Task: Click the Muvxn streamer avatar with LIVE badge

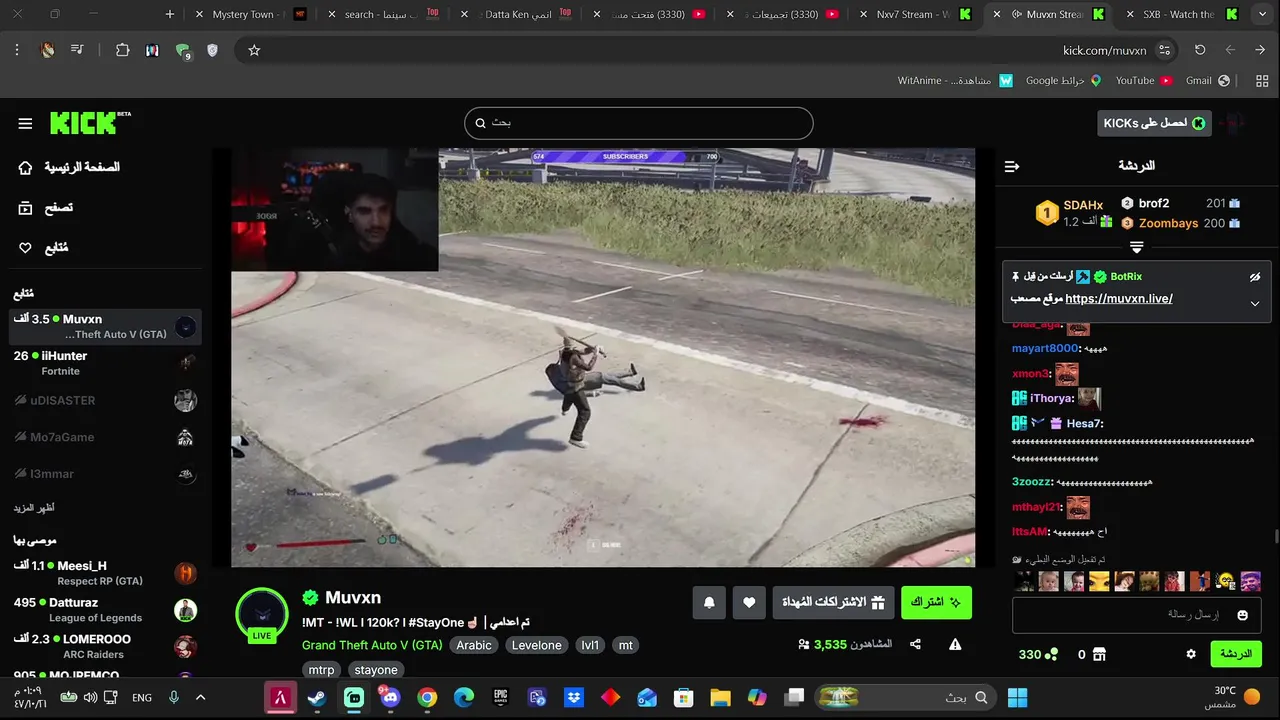Action: (262, 614)
